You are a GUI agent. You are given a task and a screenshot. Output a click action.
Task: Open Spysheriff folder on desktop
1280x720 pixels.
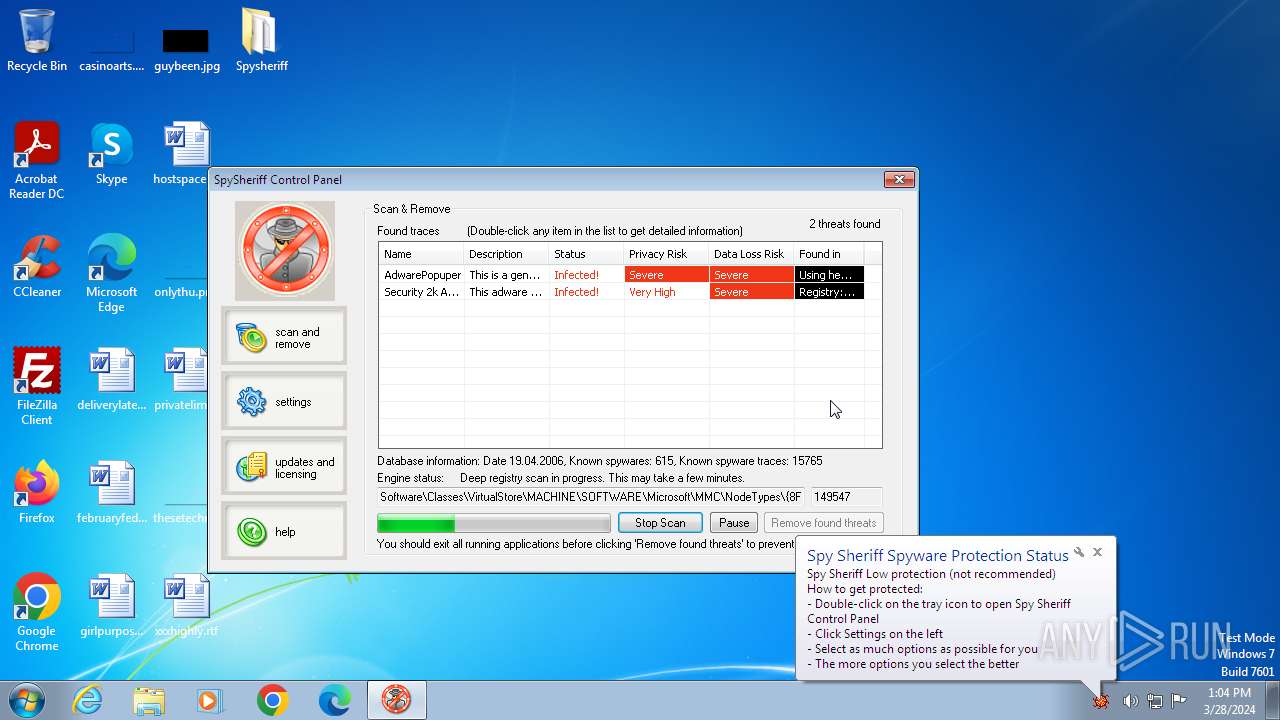(x=261, y=41)
